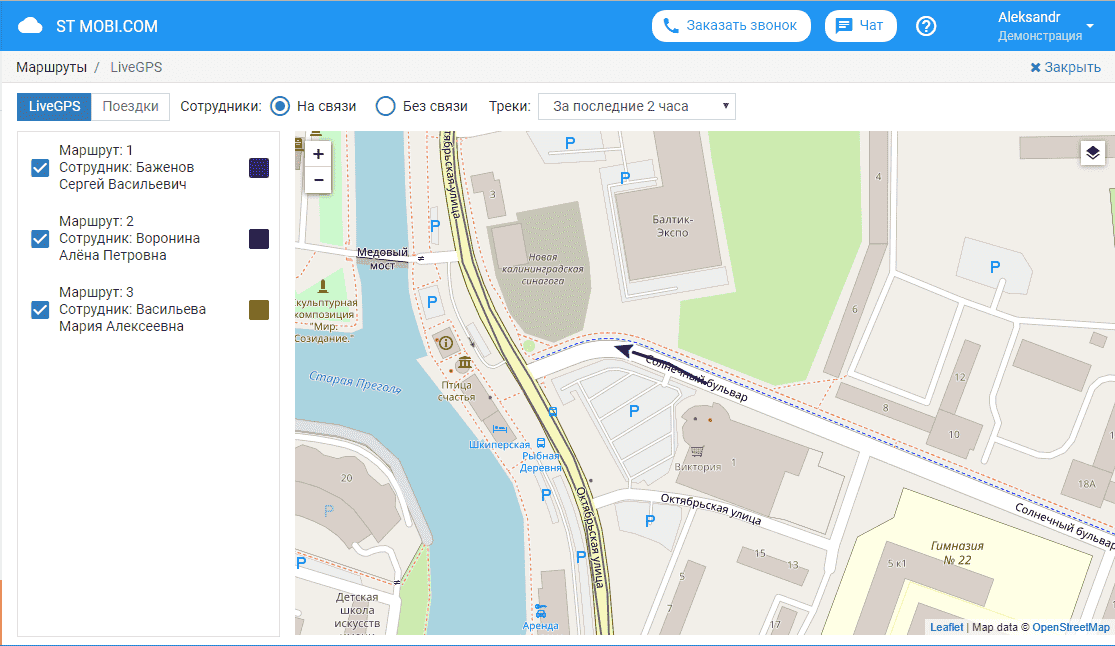Go to Маршруты breadcrumb link

point(50,67)
